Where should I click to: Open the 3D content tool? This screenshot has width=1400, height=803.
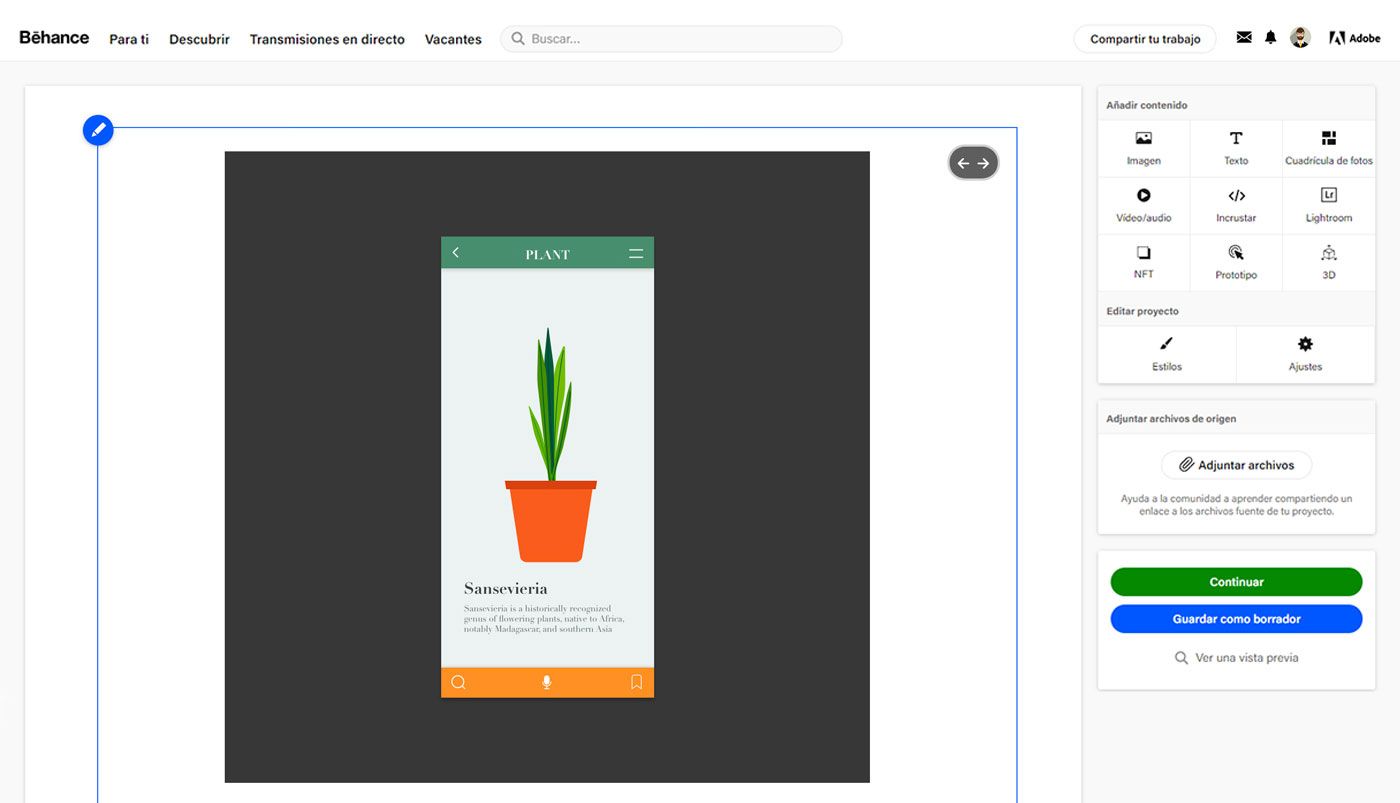tap(1328, 262)
